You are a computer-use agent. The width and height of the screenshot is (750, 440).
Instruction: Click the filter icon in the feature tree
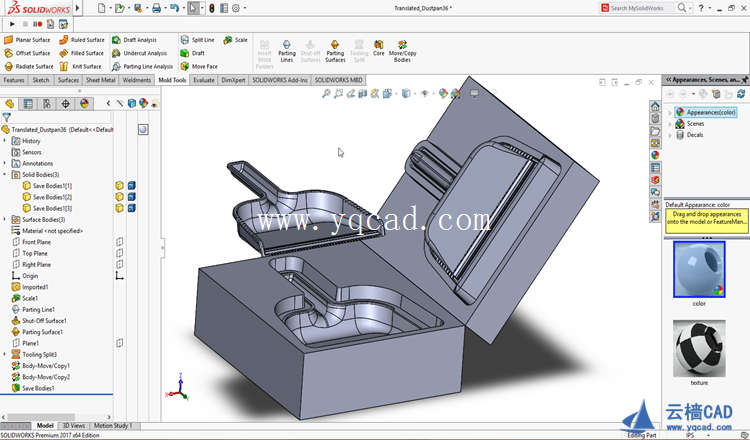pyautogui.click(x=6, y=117)
